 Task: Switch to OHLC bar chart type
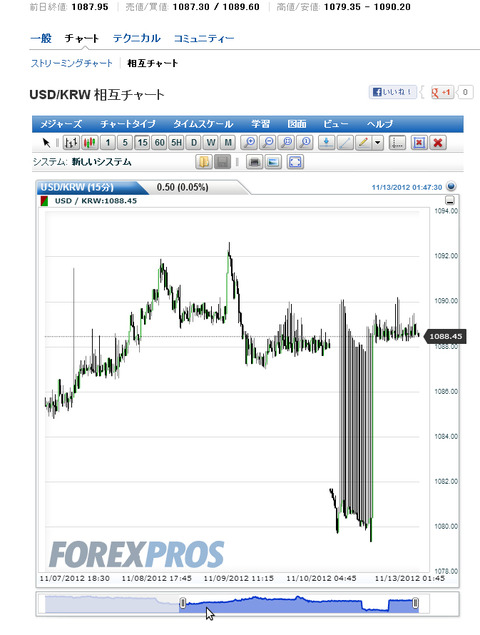point(72,143)
